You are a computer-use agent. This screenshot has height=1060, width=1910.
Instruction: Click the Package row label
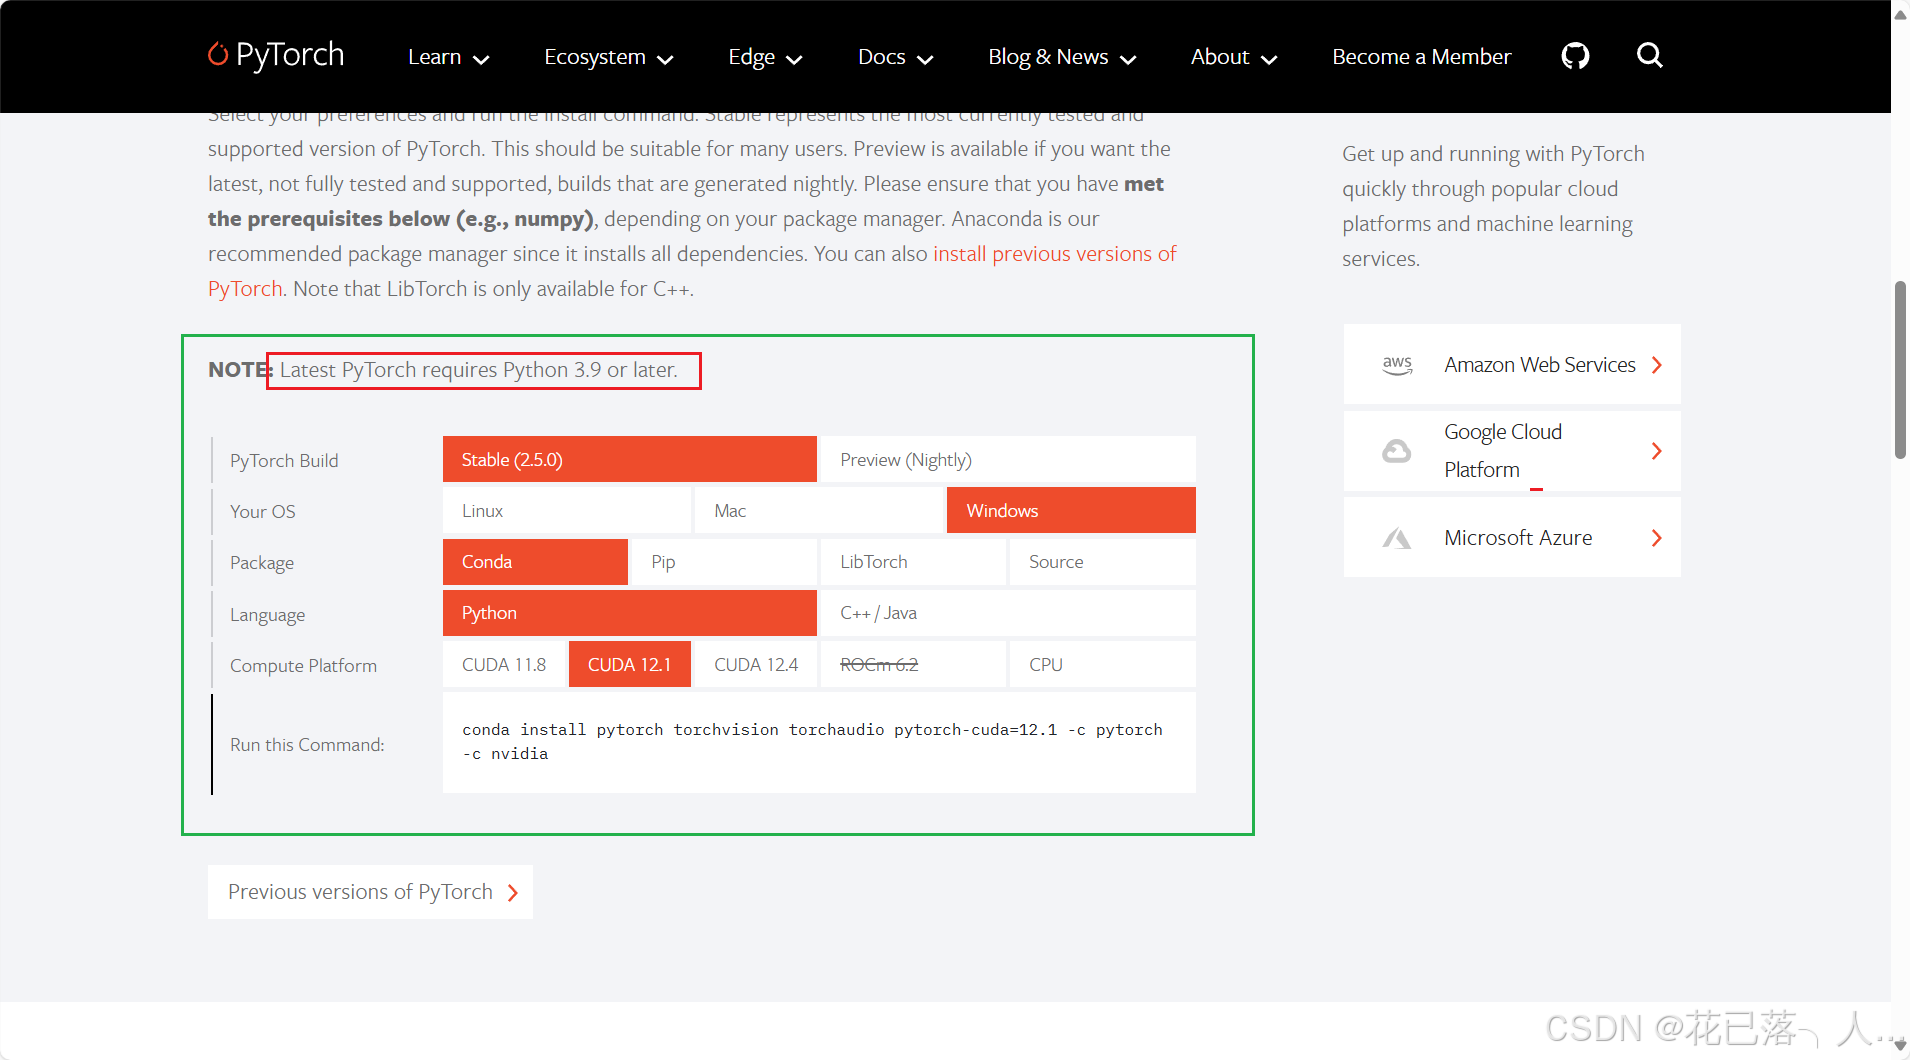click(262, 563)
